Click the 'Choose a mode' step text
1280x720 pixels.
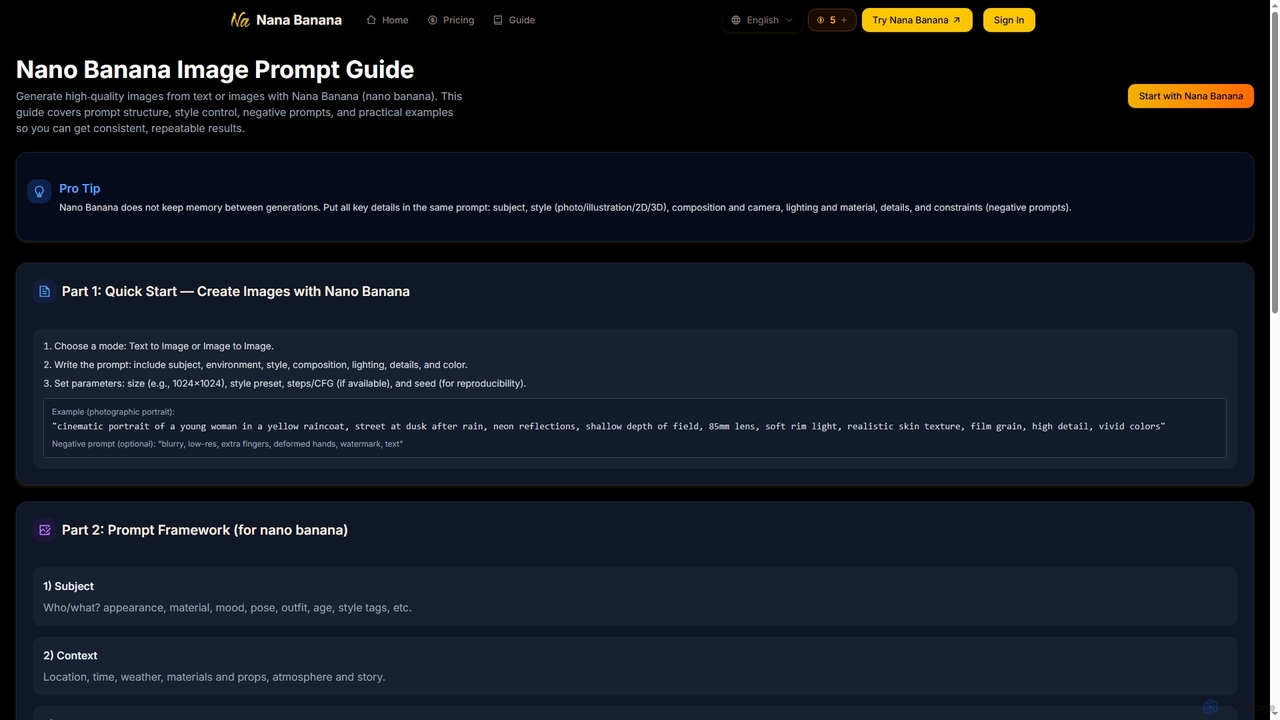point(159,346)
